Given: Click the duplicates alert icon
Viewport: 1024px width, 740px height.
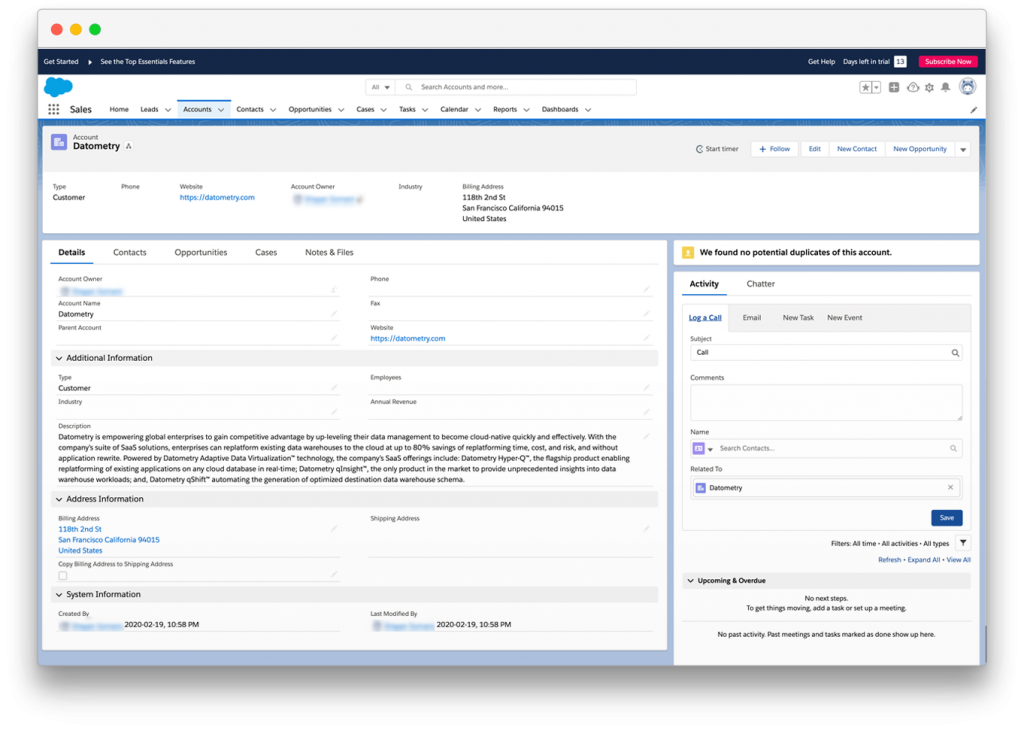Looking at the screenshot, I should (x=688, y=252).
